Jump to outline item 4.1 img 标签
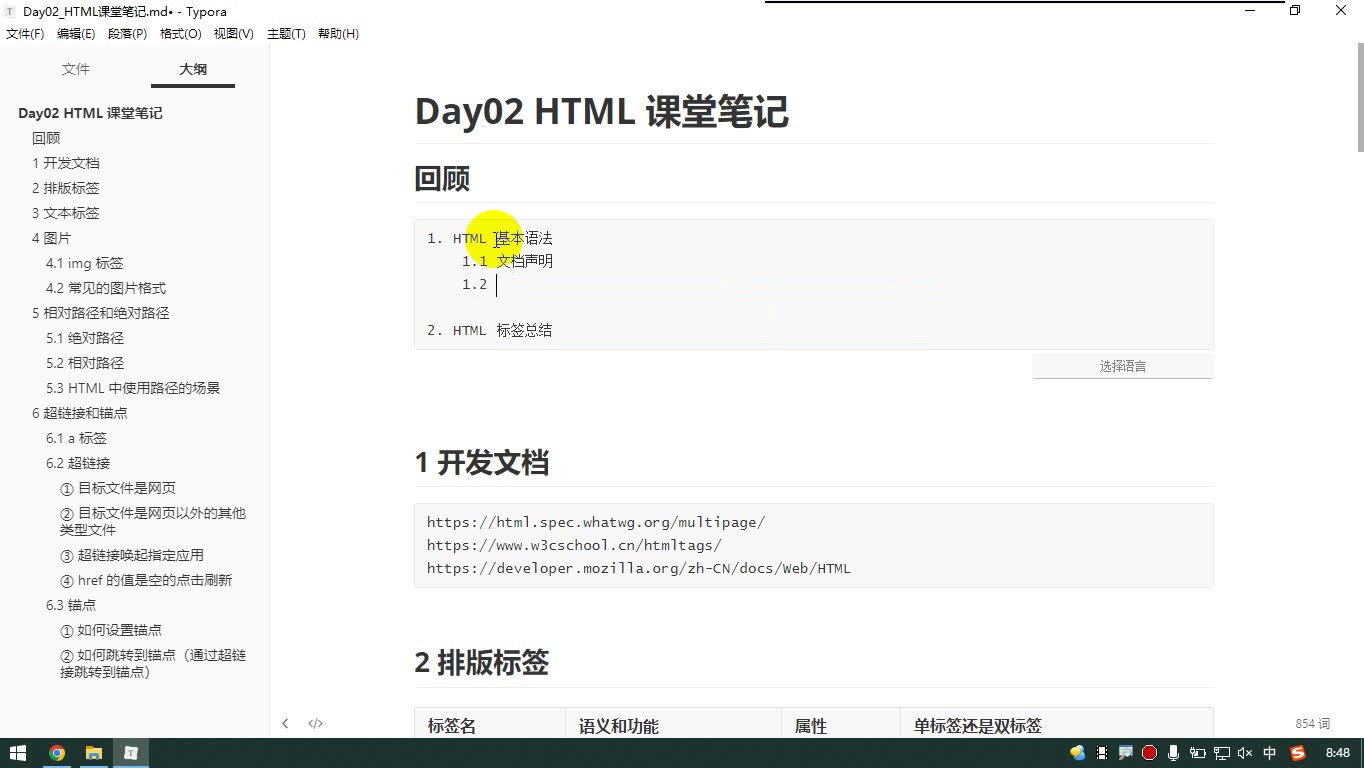The height and width of the screenshot is (768, 1364). pyautogui.click(x=85, y=263)
